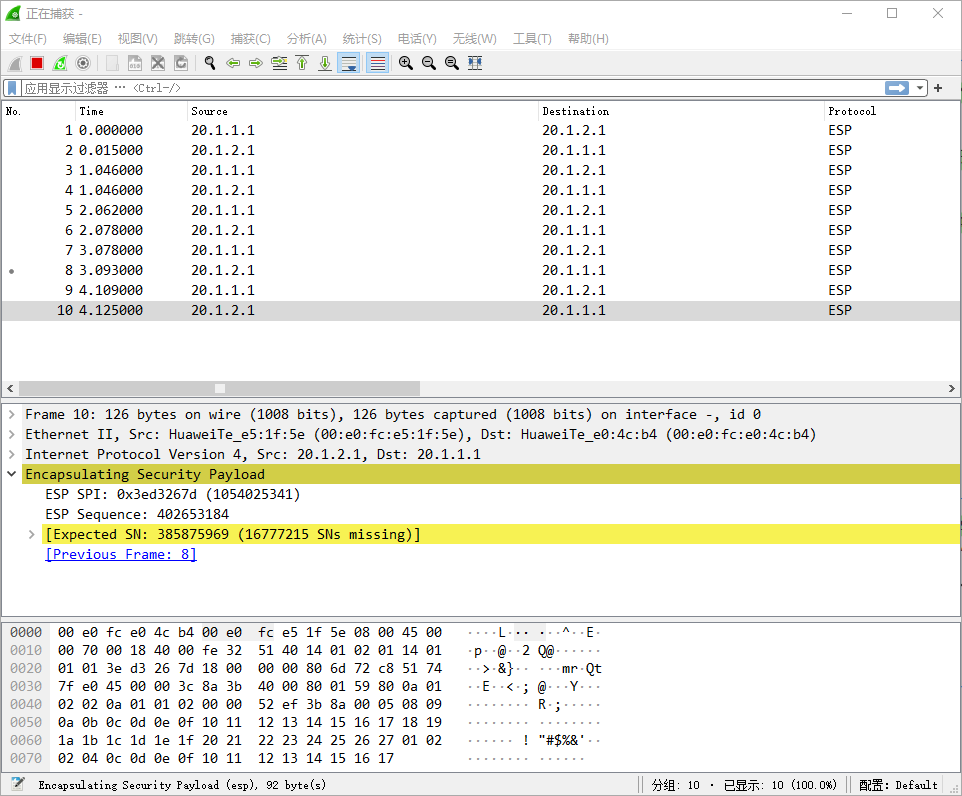Open the 无线(W) menu

(x=474, y=39)
